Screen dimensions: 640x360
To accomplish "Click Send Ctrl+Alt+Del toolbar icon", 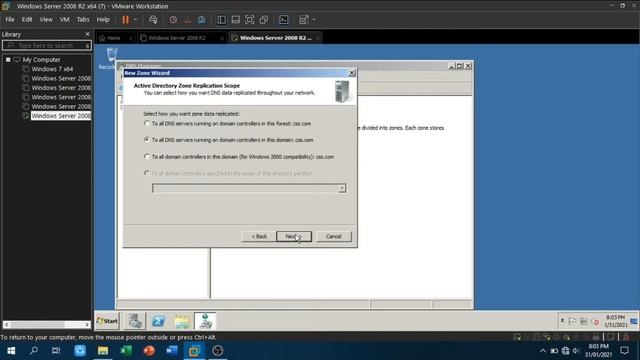I will pyautogui.click(x=153, y=20).
